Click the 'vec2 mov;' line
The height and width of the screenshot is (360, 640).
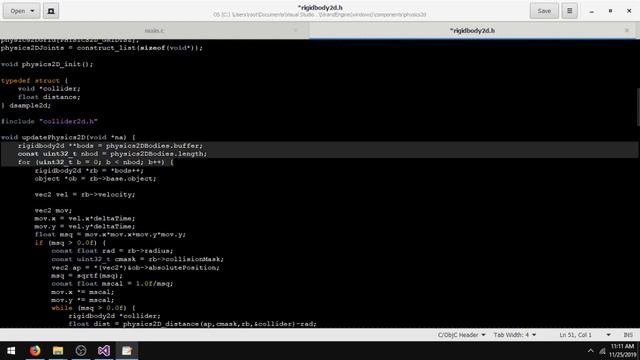pos(53,211)
